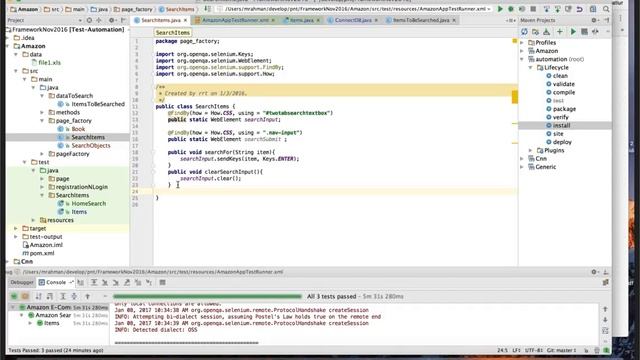Screen dimensions: 640x360
Task: Click Download Sources Maven toolbar icon
Action: tap(547, 32)
